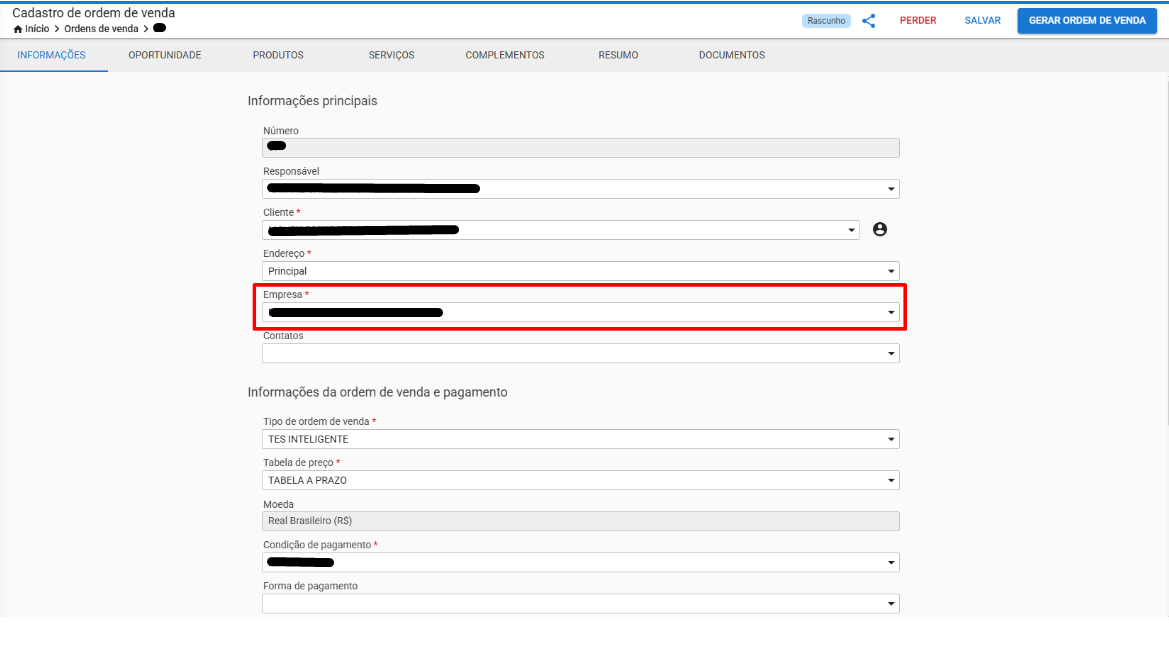This screenshot has width=1169, height=648.
Task: Open the Resumo tab
Action: coord(618,55)
